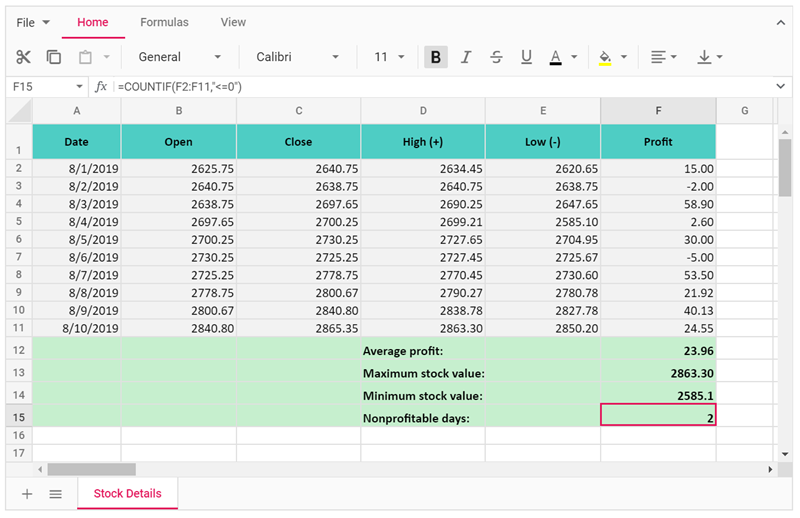Toggle Underline formatting
The width and height of the screenshot is (800, 518).
point(526,57)
